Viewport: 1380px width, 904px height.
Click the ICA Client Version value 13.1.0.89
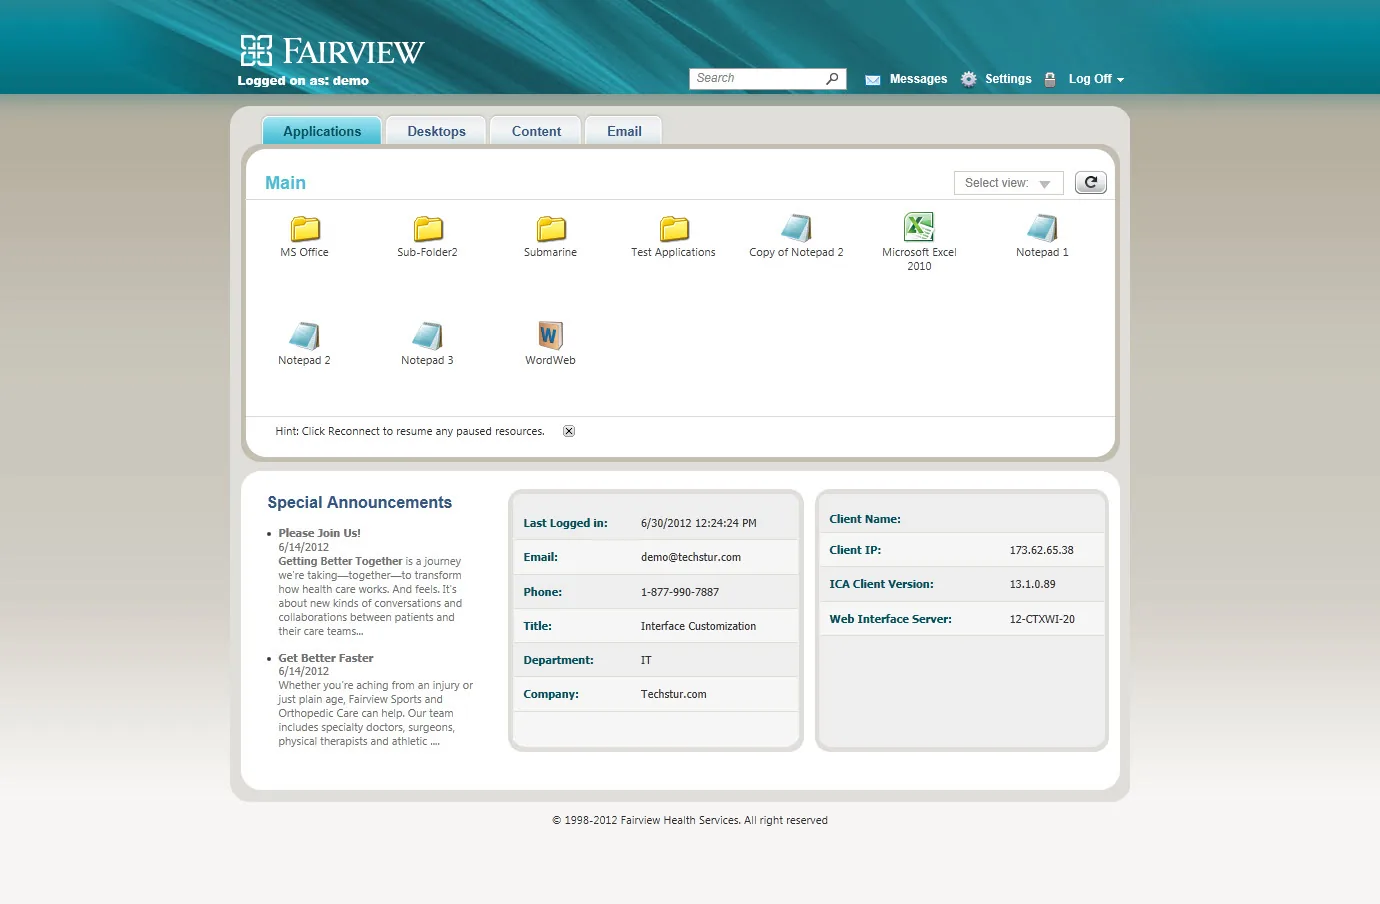coord(1032,584)
